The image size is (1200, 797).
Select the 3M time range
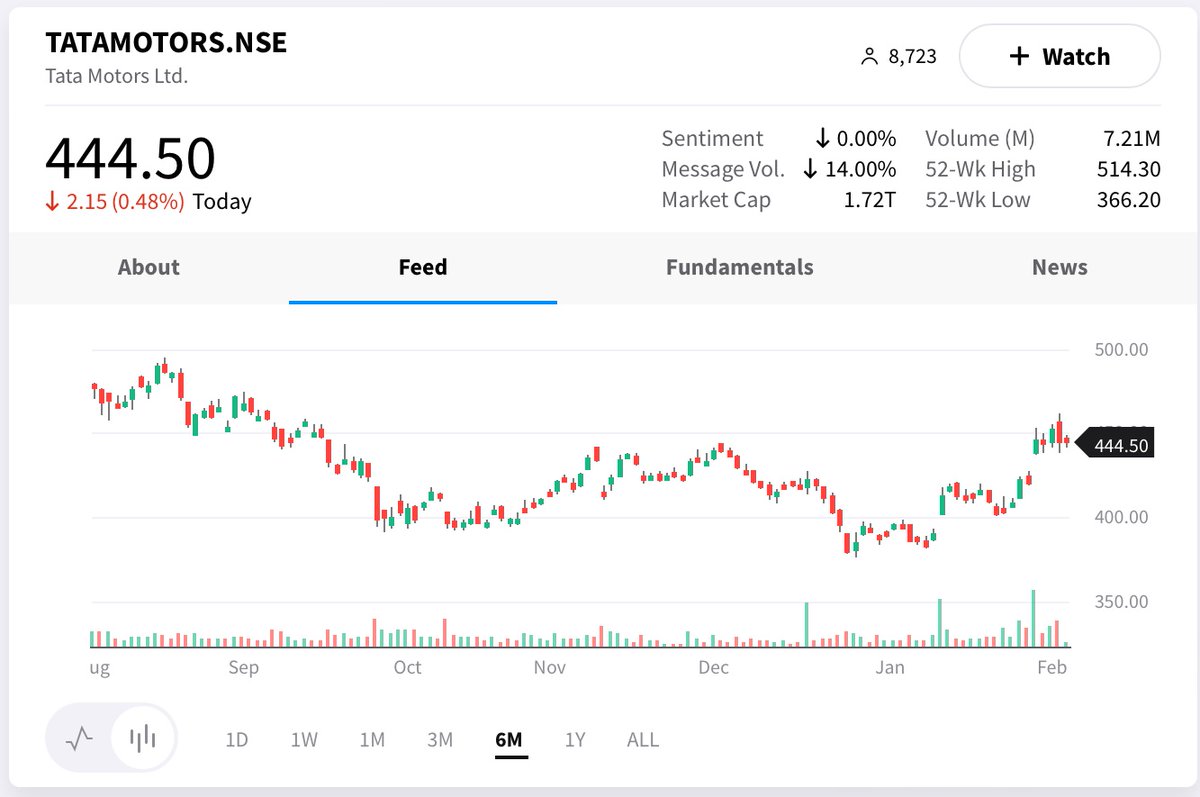[440, 740]
